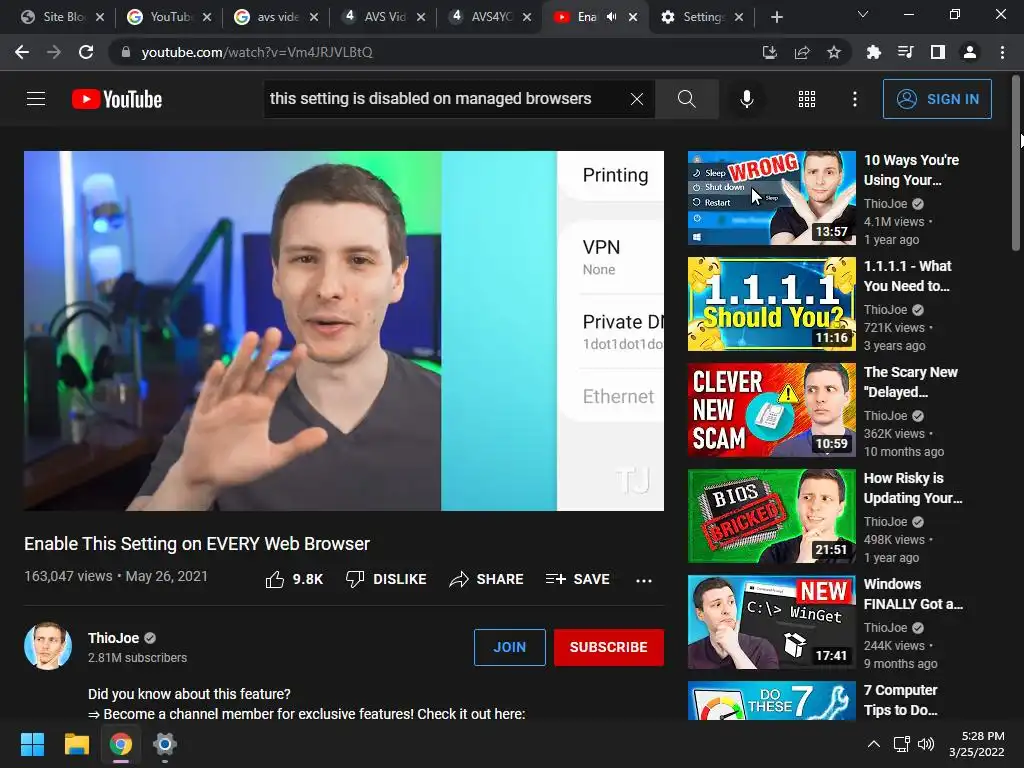The image size is (1024, 768).
Task: Open Settings gear on the taskbar
Action: (x=165, y=744)
